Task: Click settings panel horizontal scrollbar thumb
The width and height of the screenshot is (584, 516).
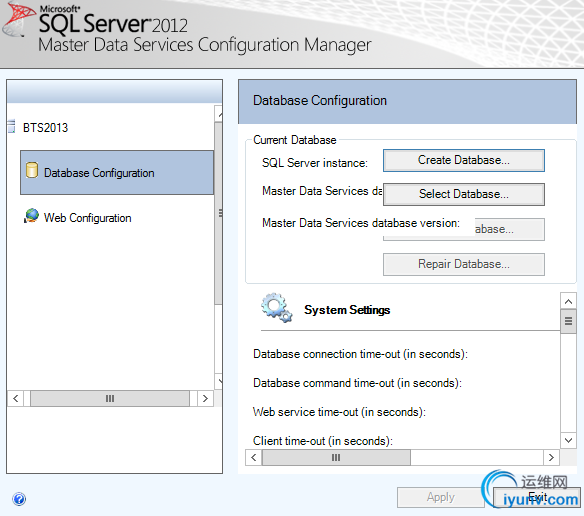Action: coord(336,458)
